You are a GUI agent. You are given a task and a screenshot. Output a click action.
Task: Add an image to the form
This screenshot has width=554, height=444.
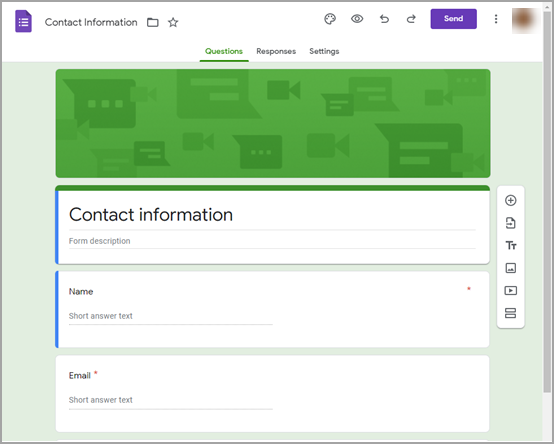tap(511, 268)
